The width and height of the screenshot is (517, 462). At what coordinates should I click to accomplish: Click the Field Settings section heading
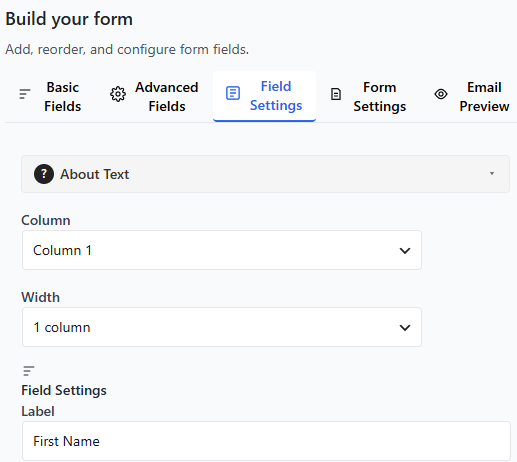pos(64,390)
